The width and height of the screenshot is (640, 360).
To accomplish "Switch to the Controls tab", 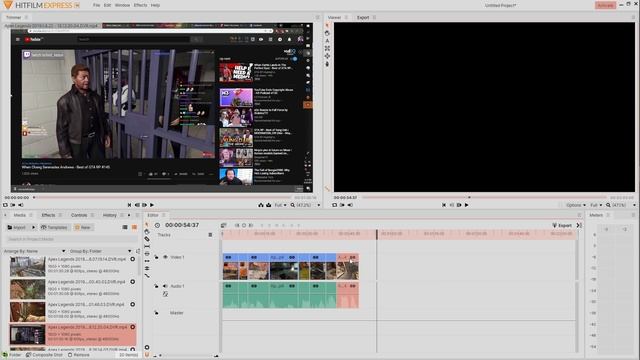I will click(x=79, y=215).
